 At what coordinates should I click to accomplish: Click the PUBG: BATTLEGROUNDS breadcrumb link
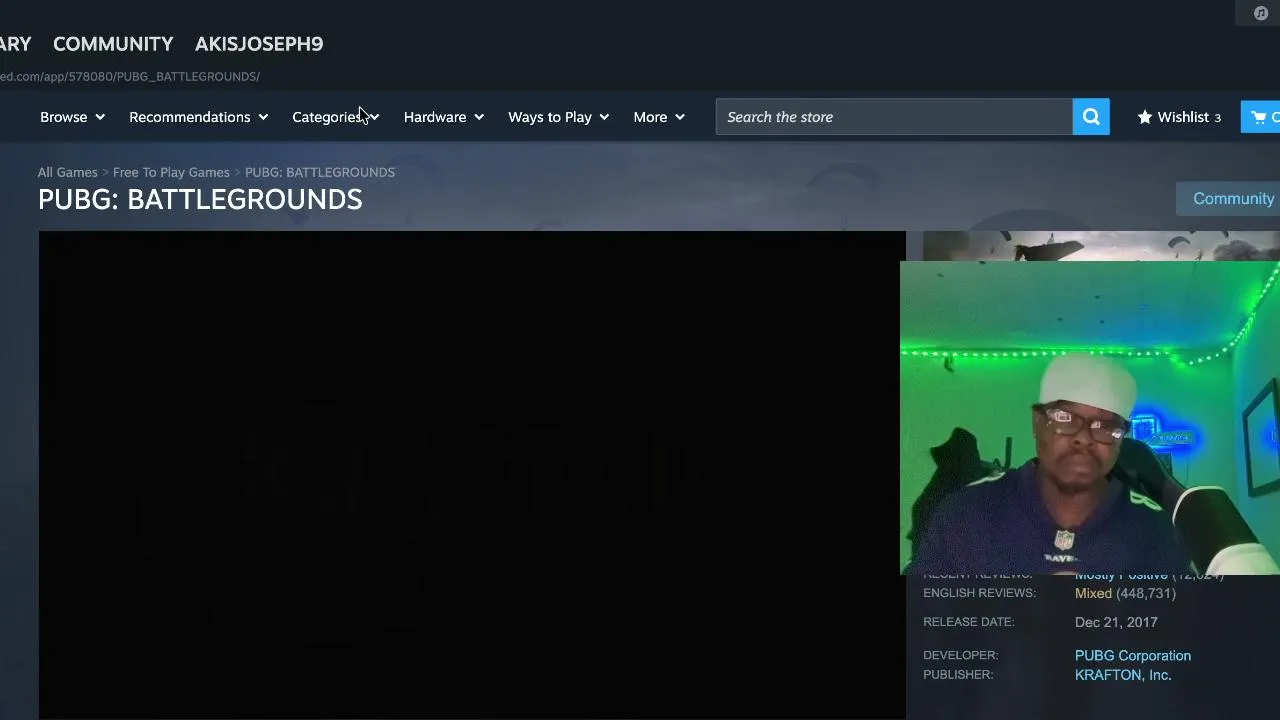point(320,172)
